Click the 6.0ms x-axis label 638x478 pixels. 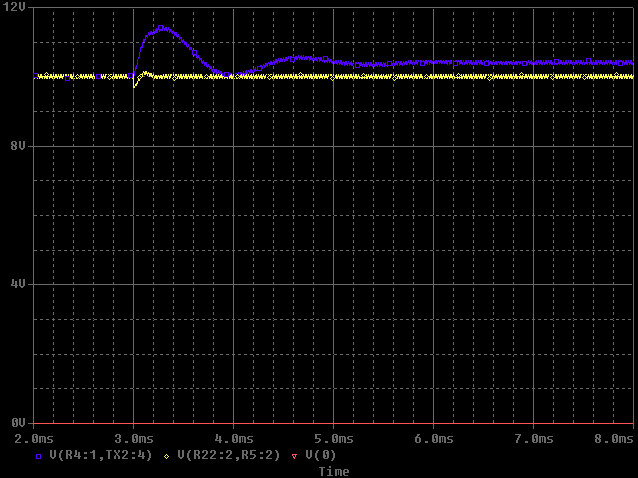[x=434, y=439]
